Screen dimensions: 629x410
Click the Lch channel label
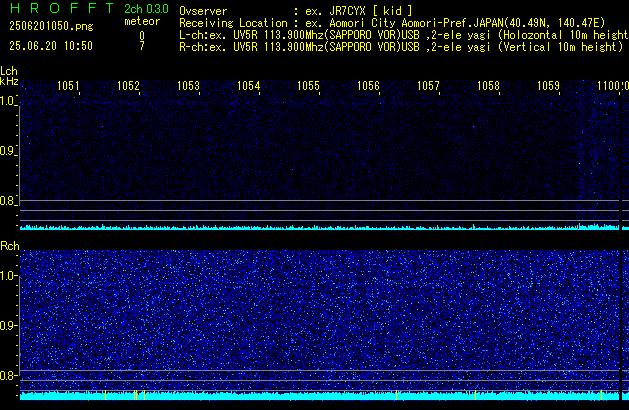(x=9, y=71)
